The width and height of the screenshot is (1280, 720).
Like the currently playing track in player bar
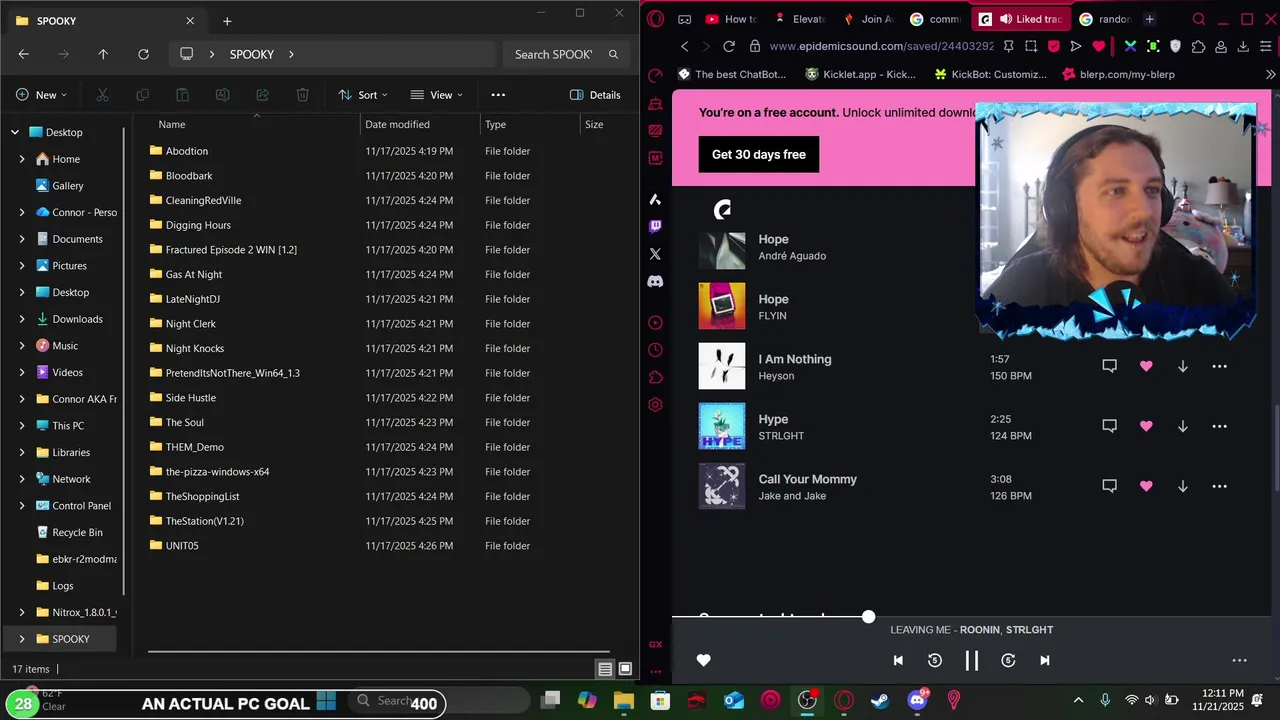tap(703, 660)
